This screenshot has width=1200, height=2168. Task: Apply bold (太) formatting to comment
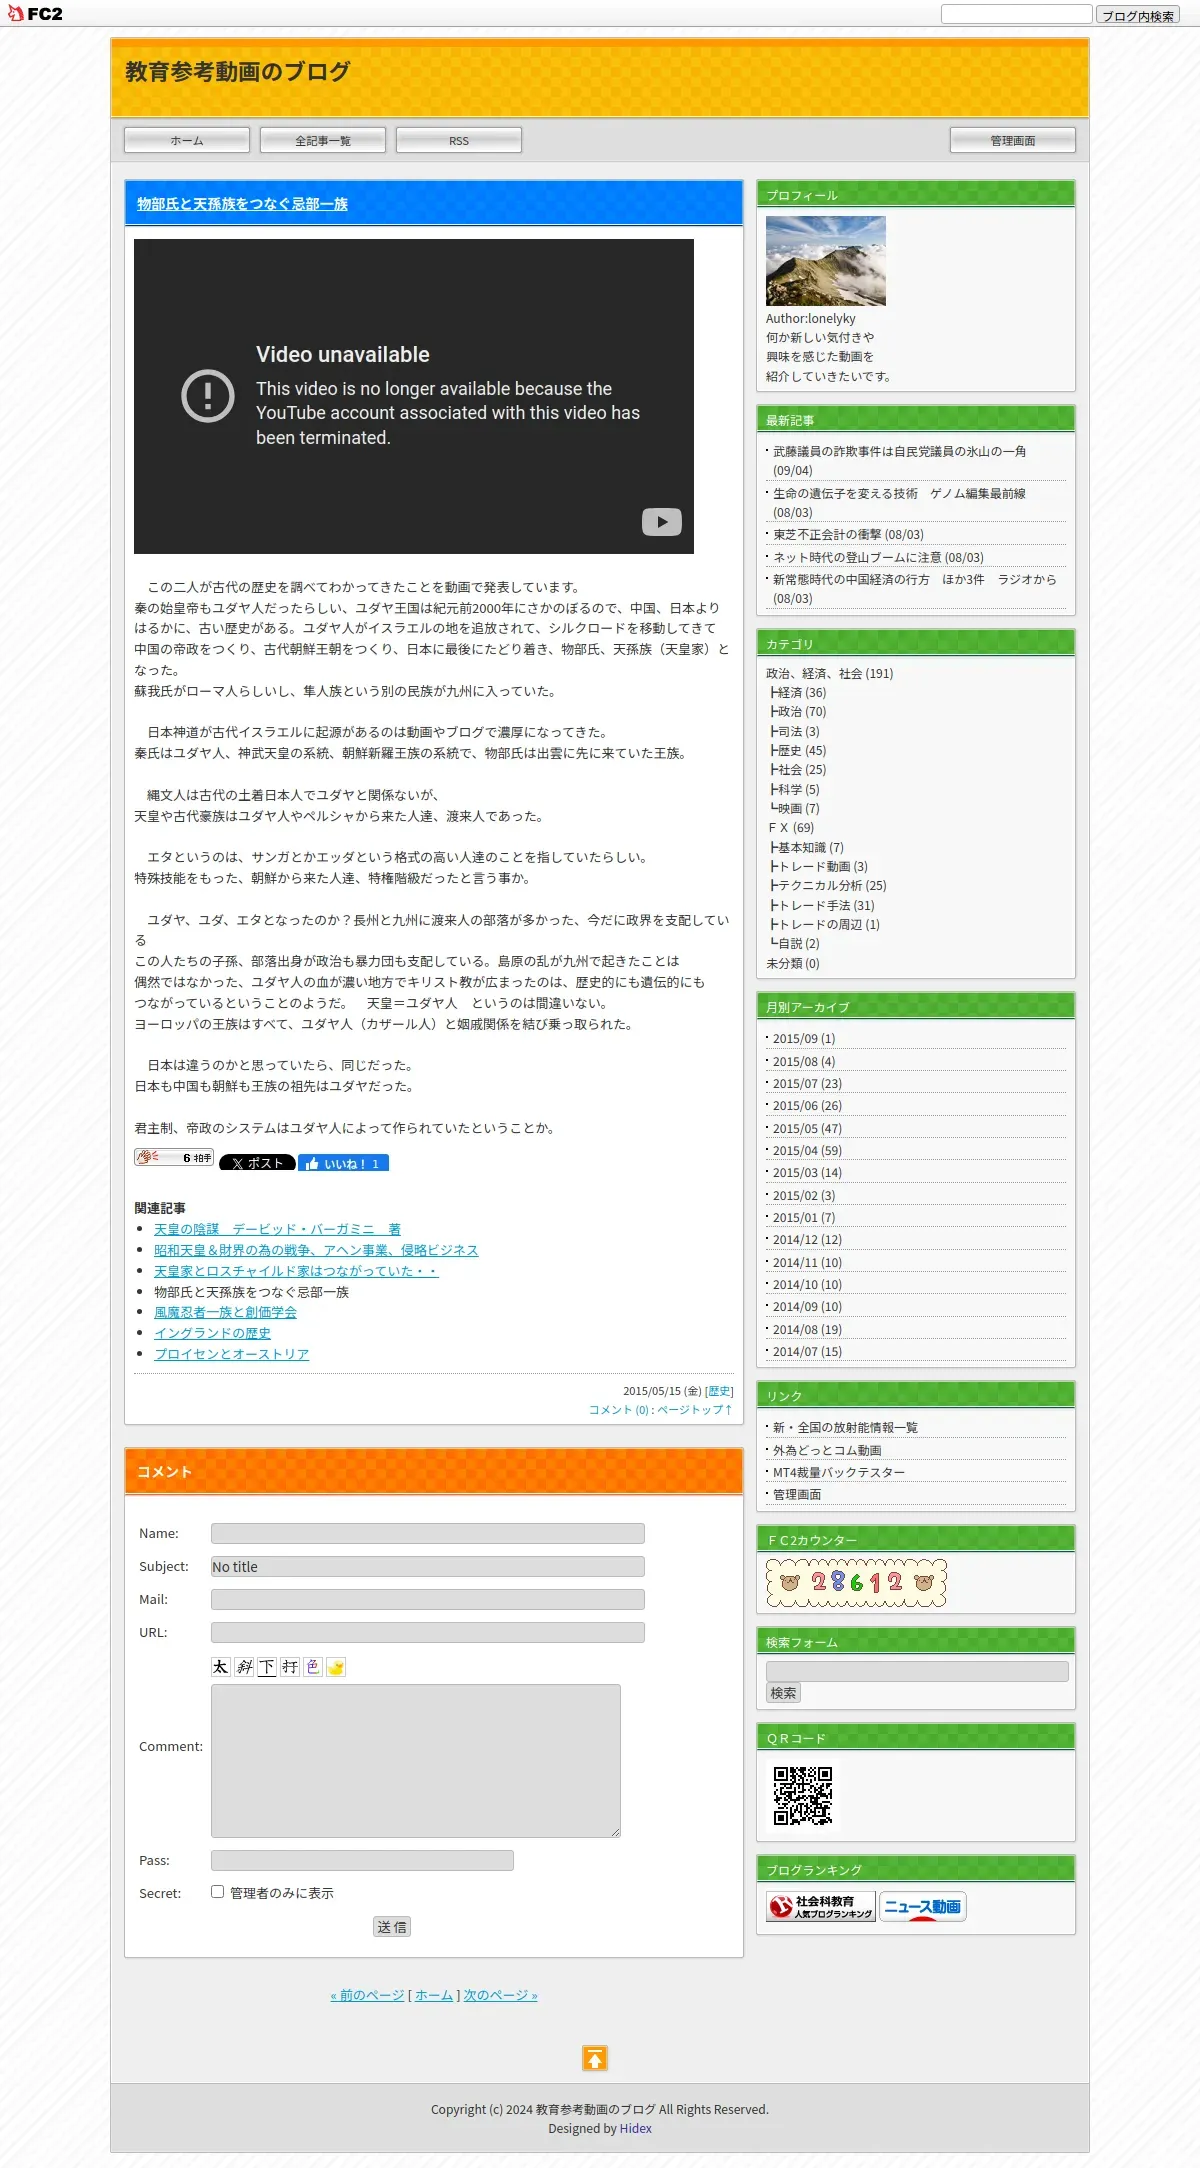(x=221, y=1666)
